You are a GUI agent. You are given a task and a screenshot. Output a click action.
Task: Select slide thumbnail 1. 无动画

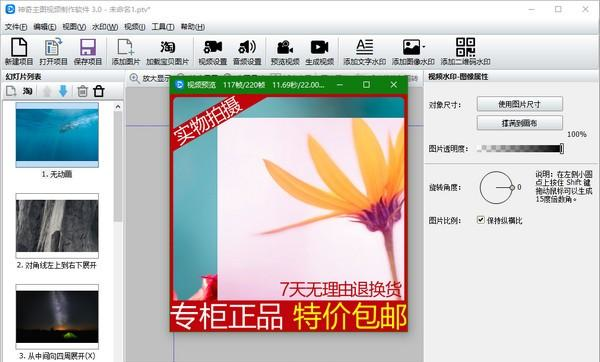pyautogui.click(x=57, y=135)
